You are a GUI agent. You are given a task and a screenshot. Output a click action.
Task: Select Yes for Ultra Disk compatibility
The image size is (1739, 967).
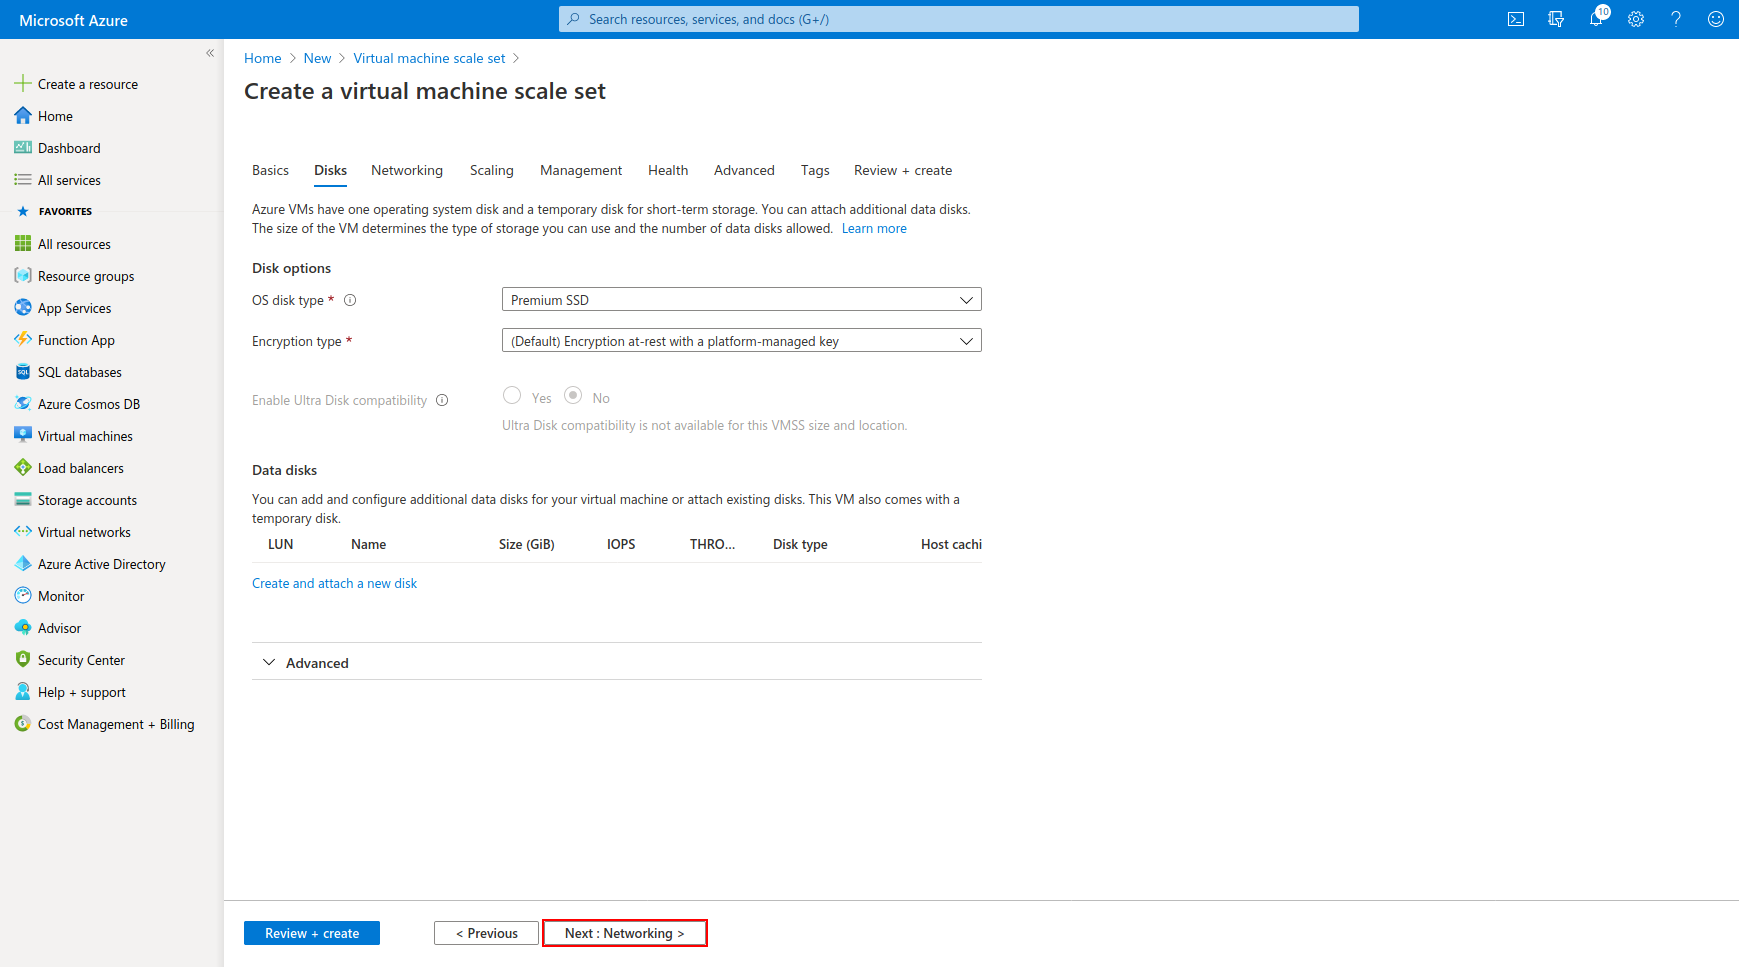[512, 396]
